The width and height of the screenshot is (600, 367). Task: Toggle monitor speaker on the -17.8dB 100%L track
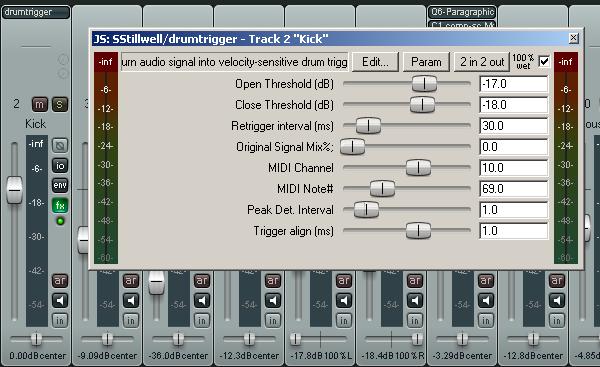pyautogui.click(x=344, y=301)
